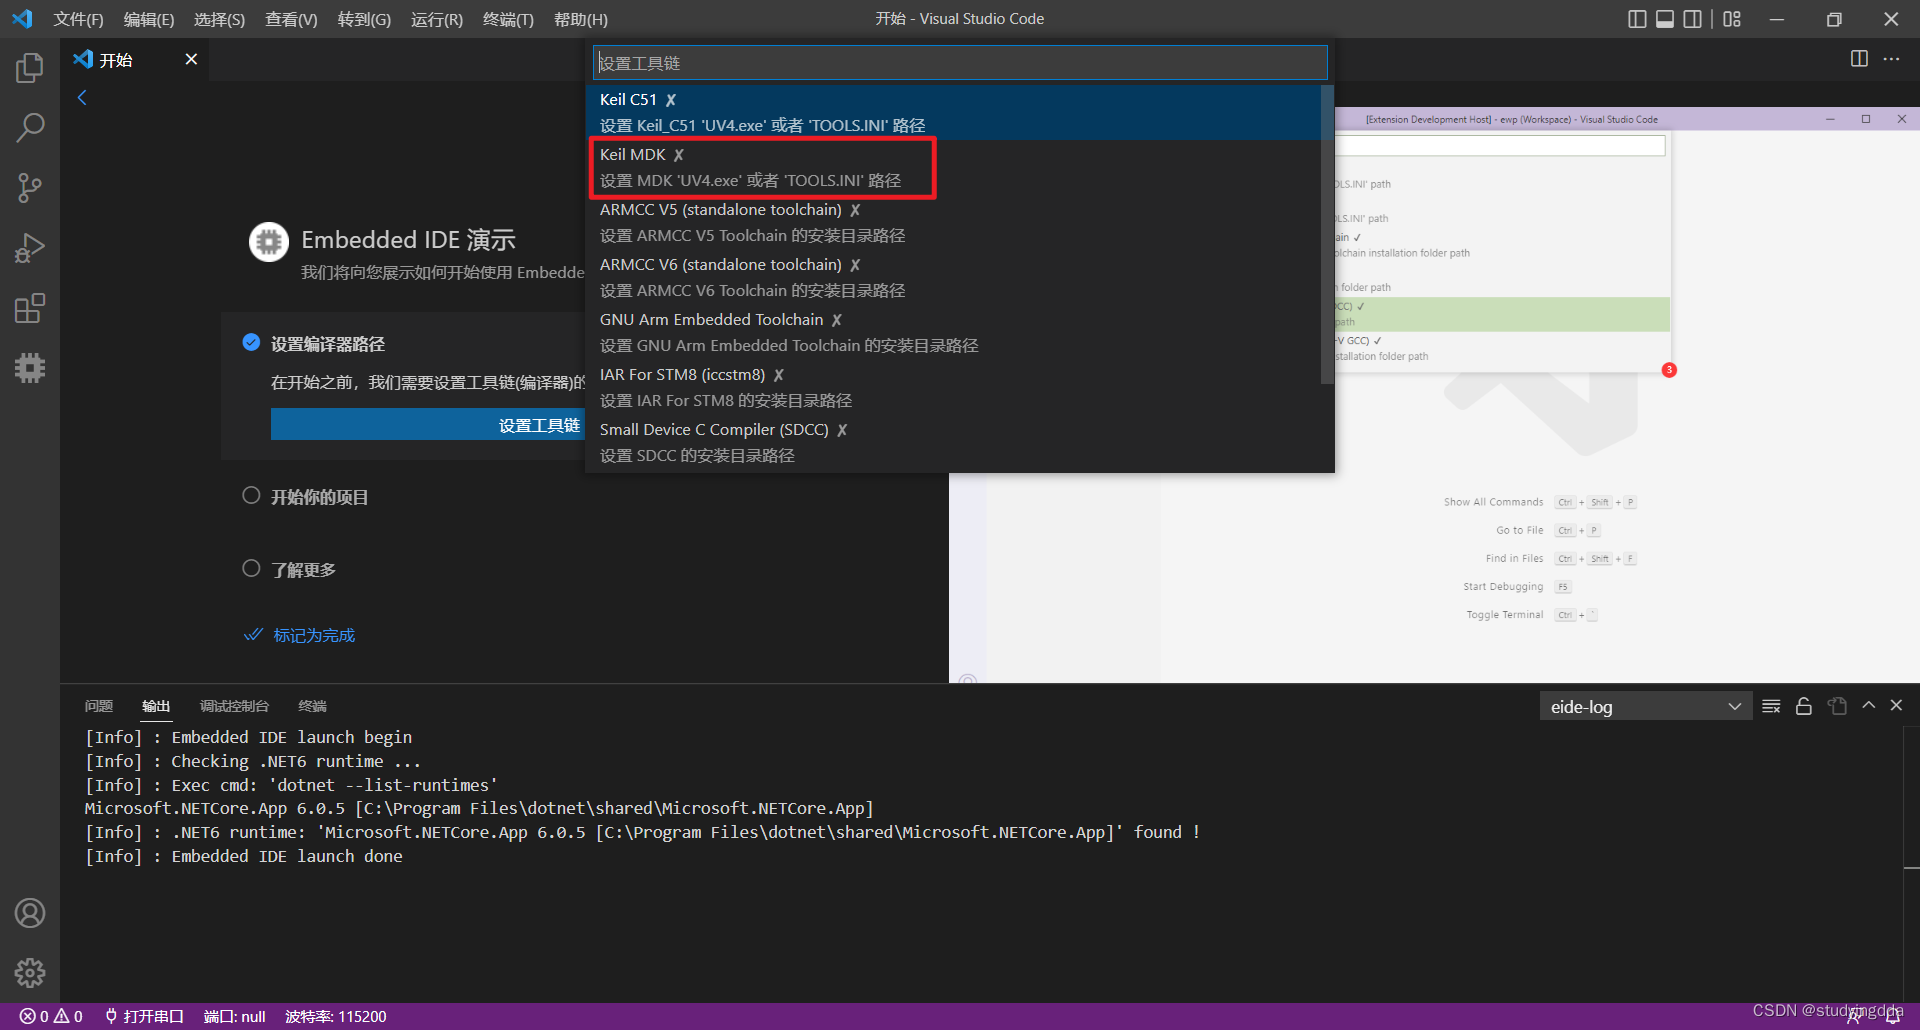Click the 波特率: 115200 status entry
This screenshot has width=1920, height=1030.
pos(335,1016)
